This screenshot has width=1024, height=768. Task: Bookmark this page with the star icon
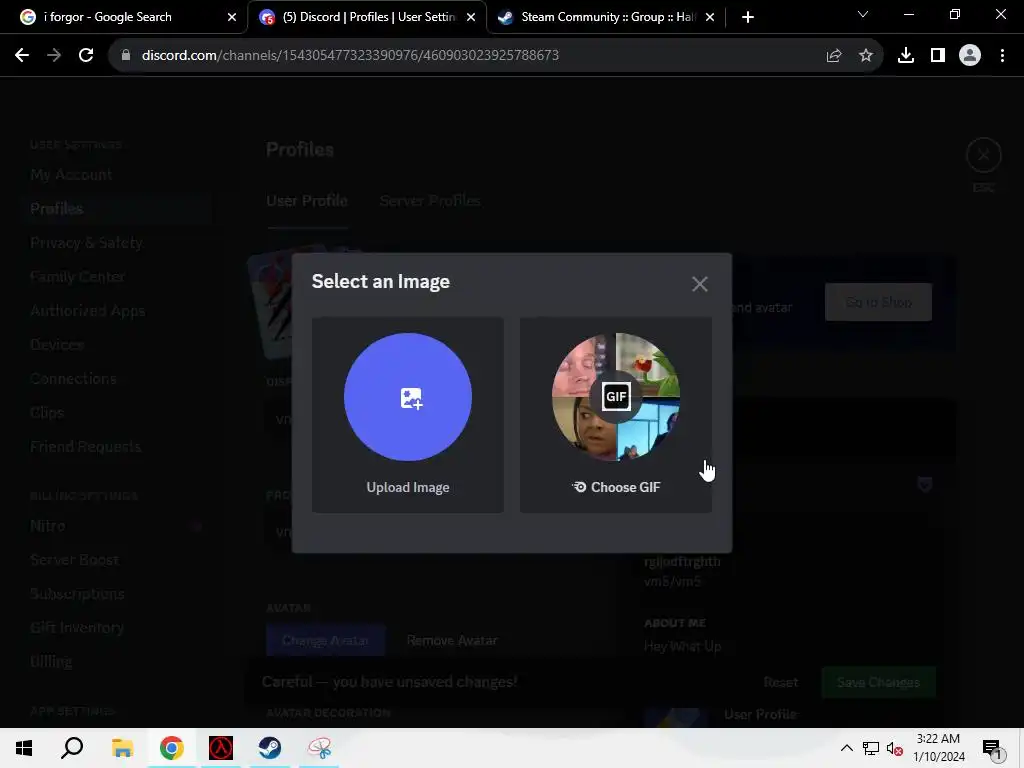pyautogui.click(x=866, y=56)
